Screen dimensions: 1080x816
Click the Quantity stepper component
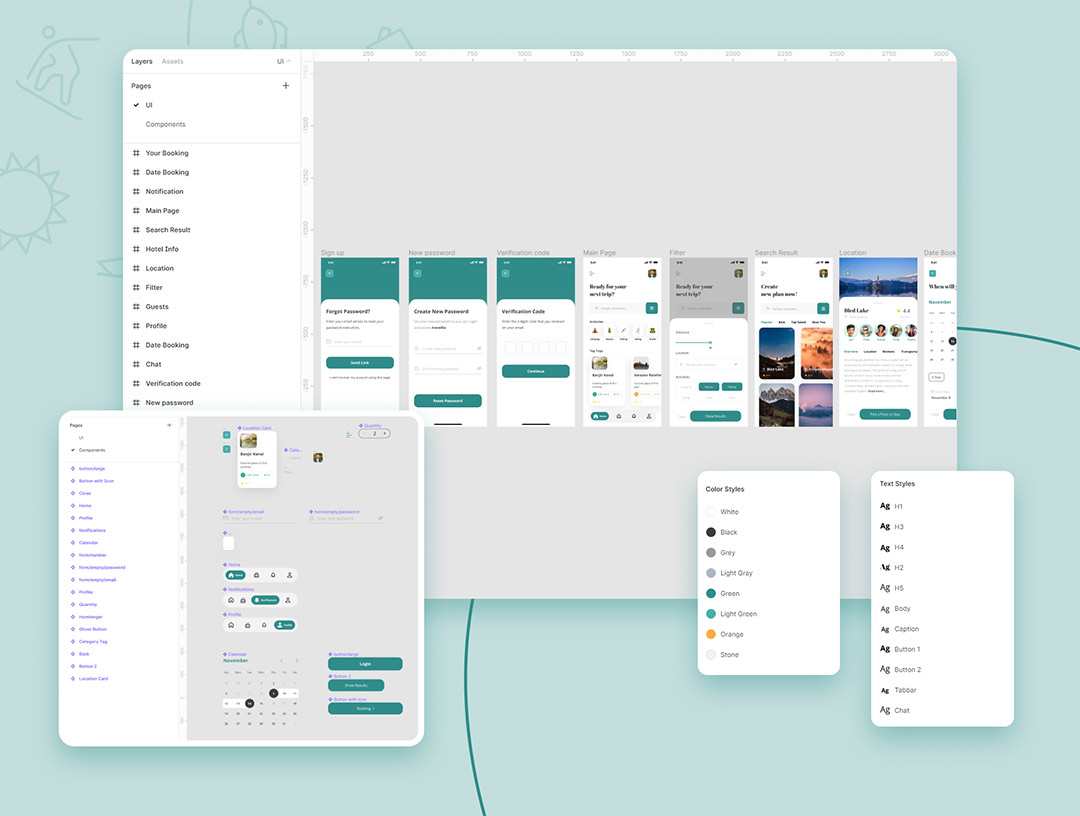[374, 433]
